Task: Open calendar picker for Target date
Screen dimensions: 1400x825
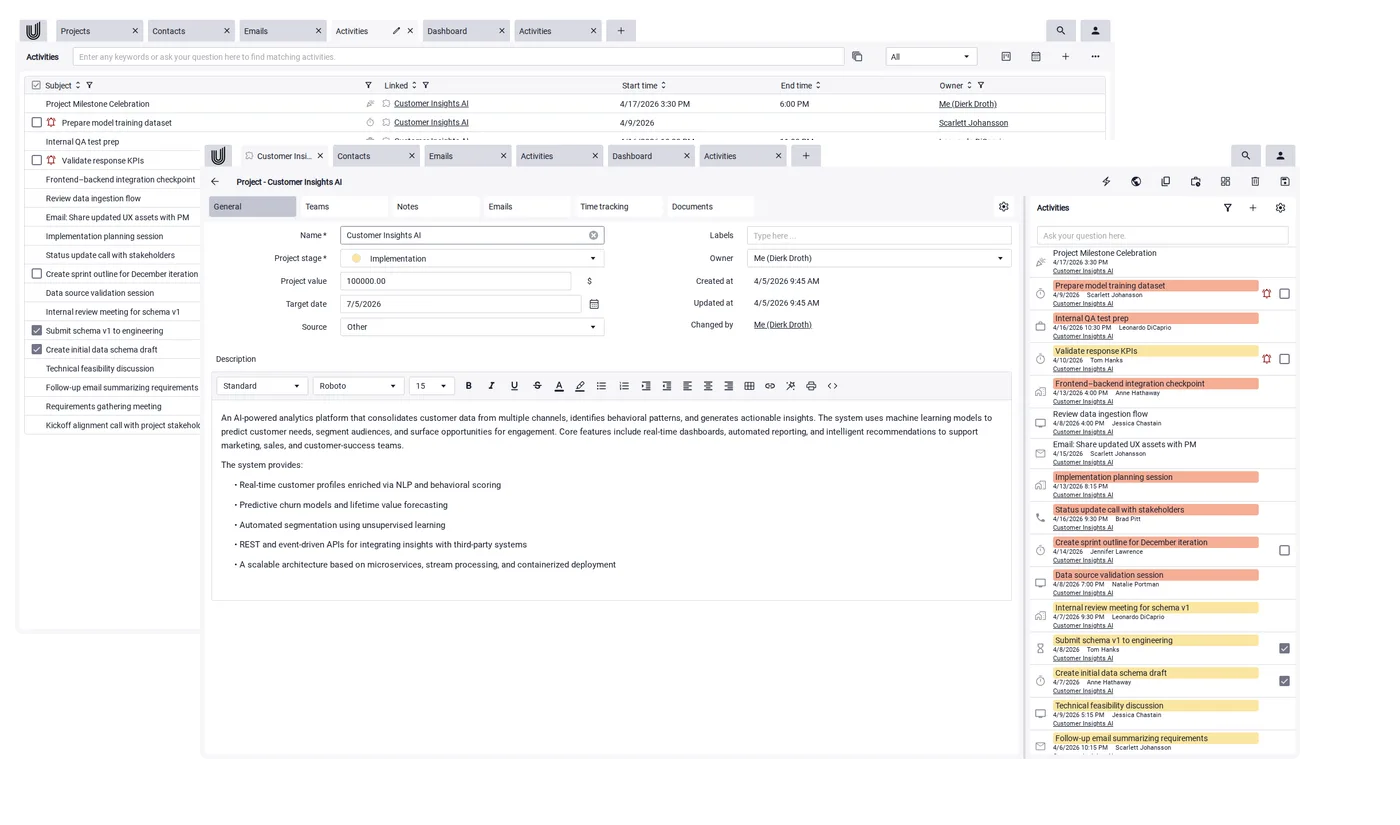Action: click(594, 304)
